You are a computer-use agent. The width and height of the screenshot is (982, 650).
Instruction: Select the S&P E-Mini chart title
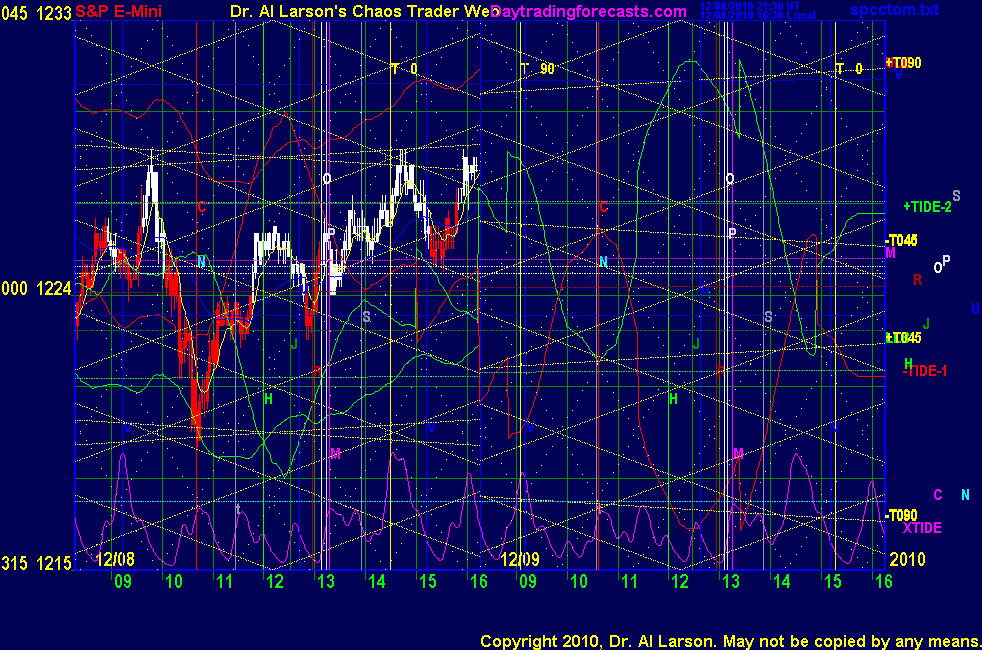(118, 11)
